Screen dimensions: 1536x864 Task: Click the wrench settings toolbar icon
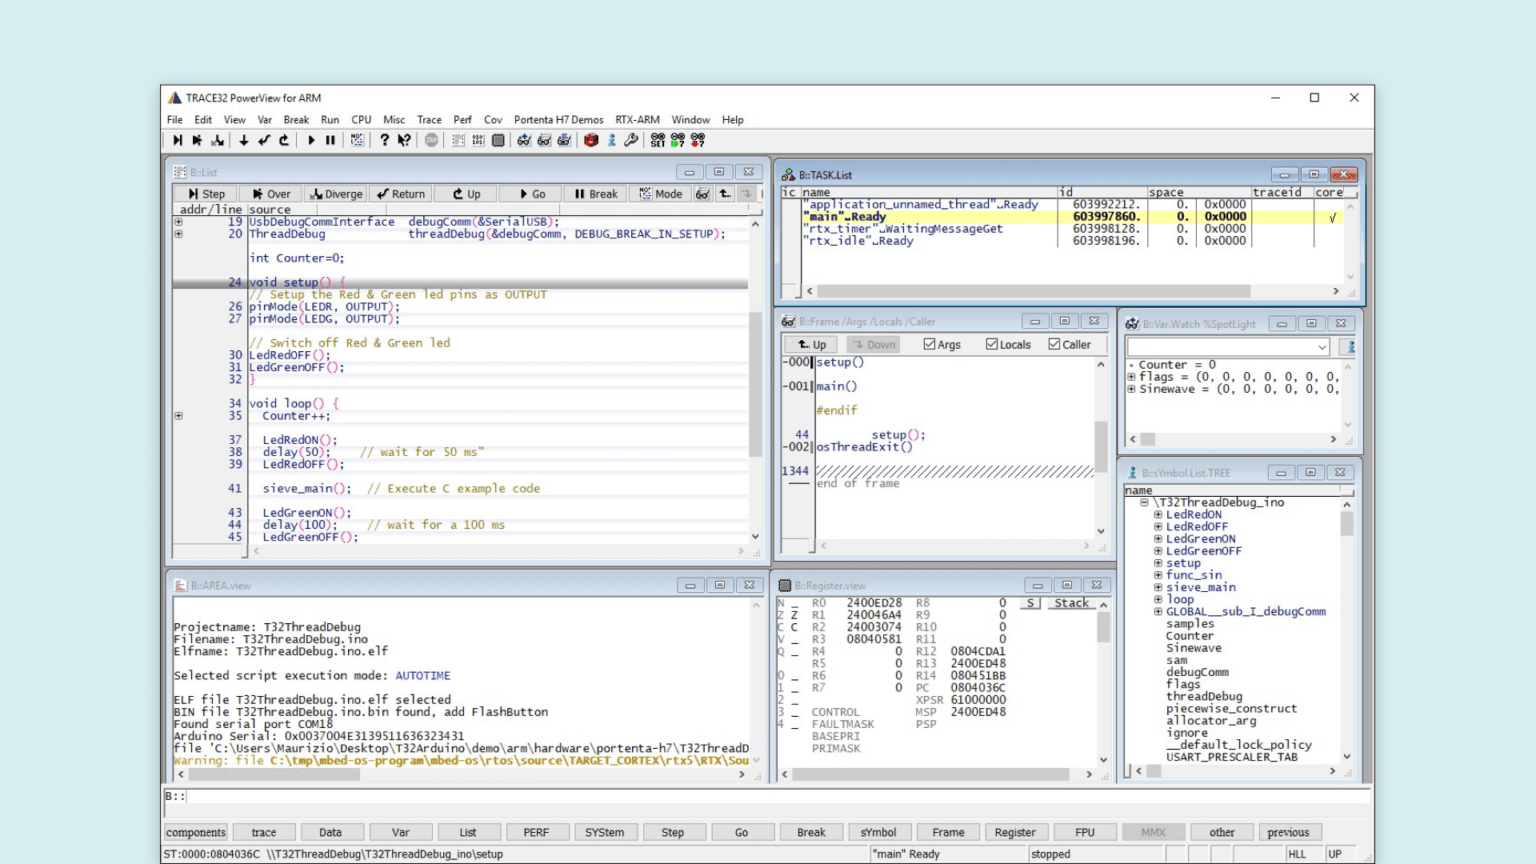click(631, 141)
